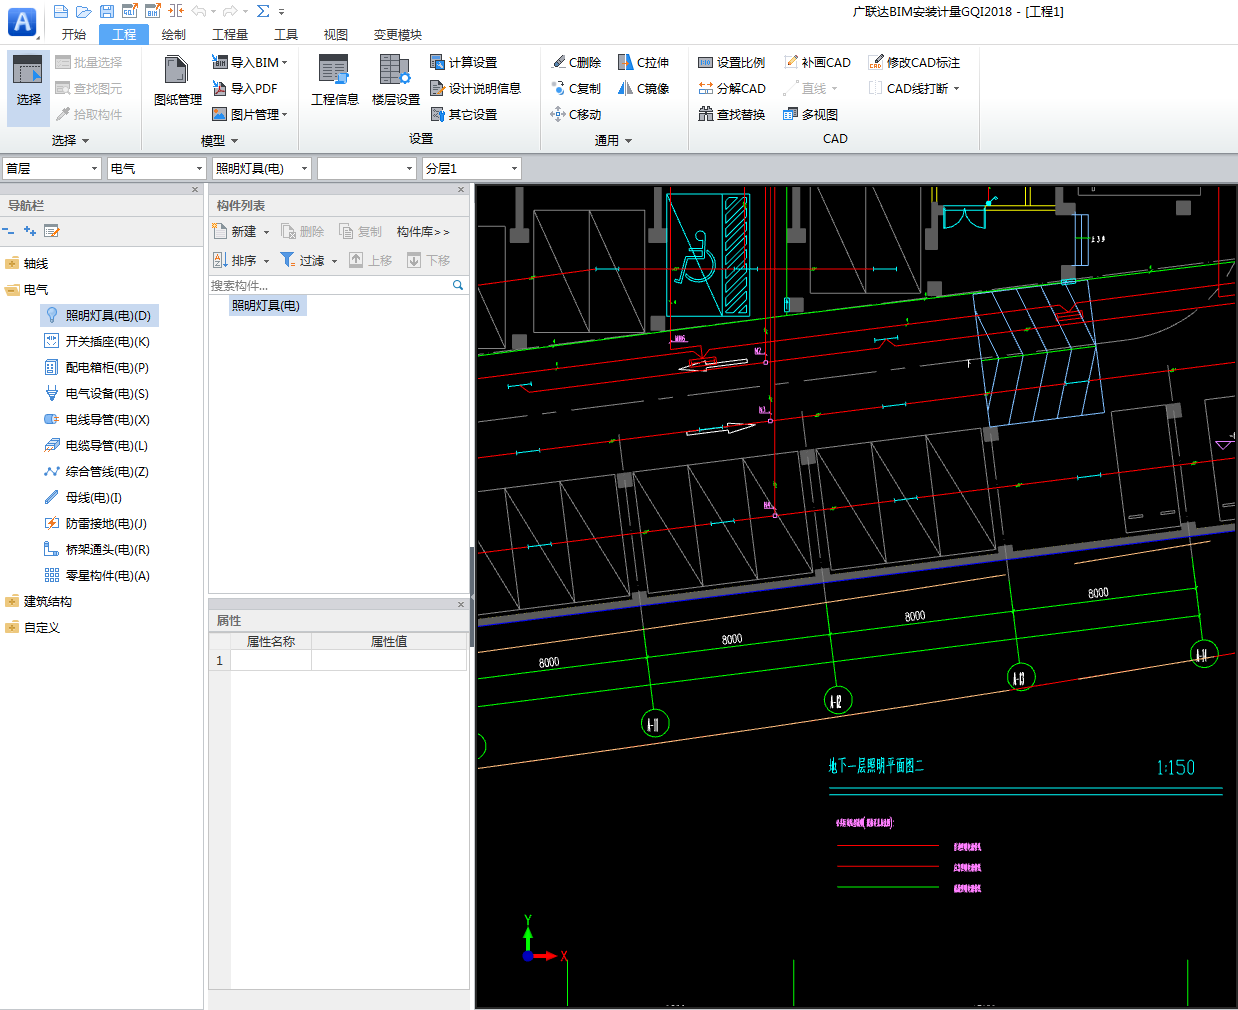Select the C移动 tool
The height and width of the screenshot is (1010, 1238).
[576, 114]
